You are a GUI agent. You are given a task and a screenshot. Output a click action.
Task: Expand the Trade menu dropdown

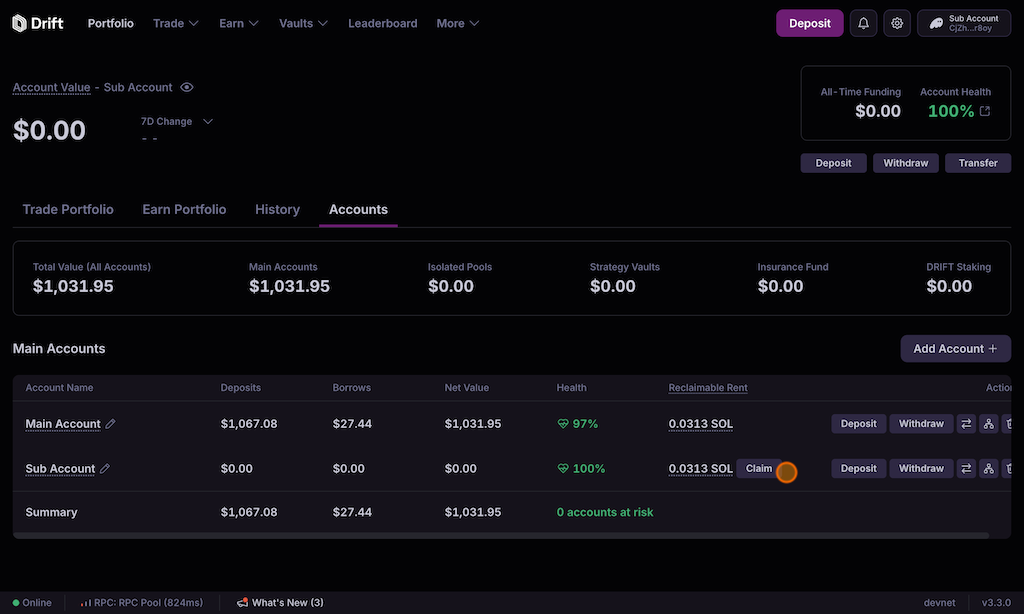click(x=176, y=23)
